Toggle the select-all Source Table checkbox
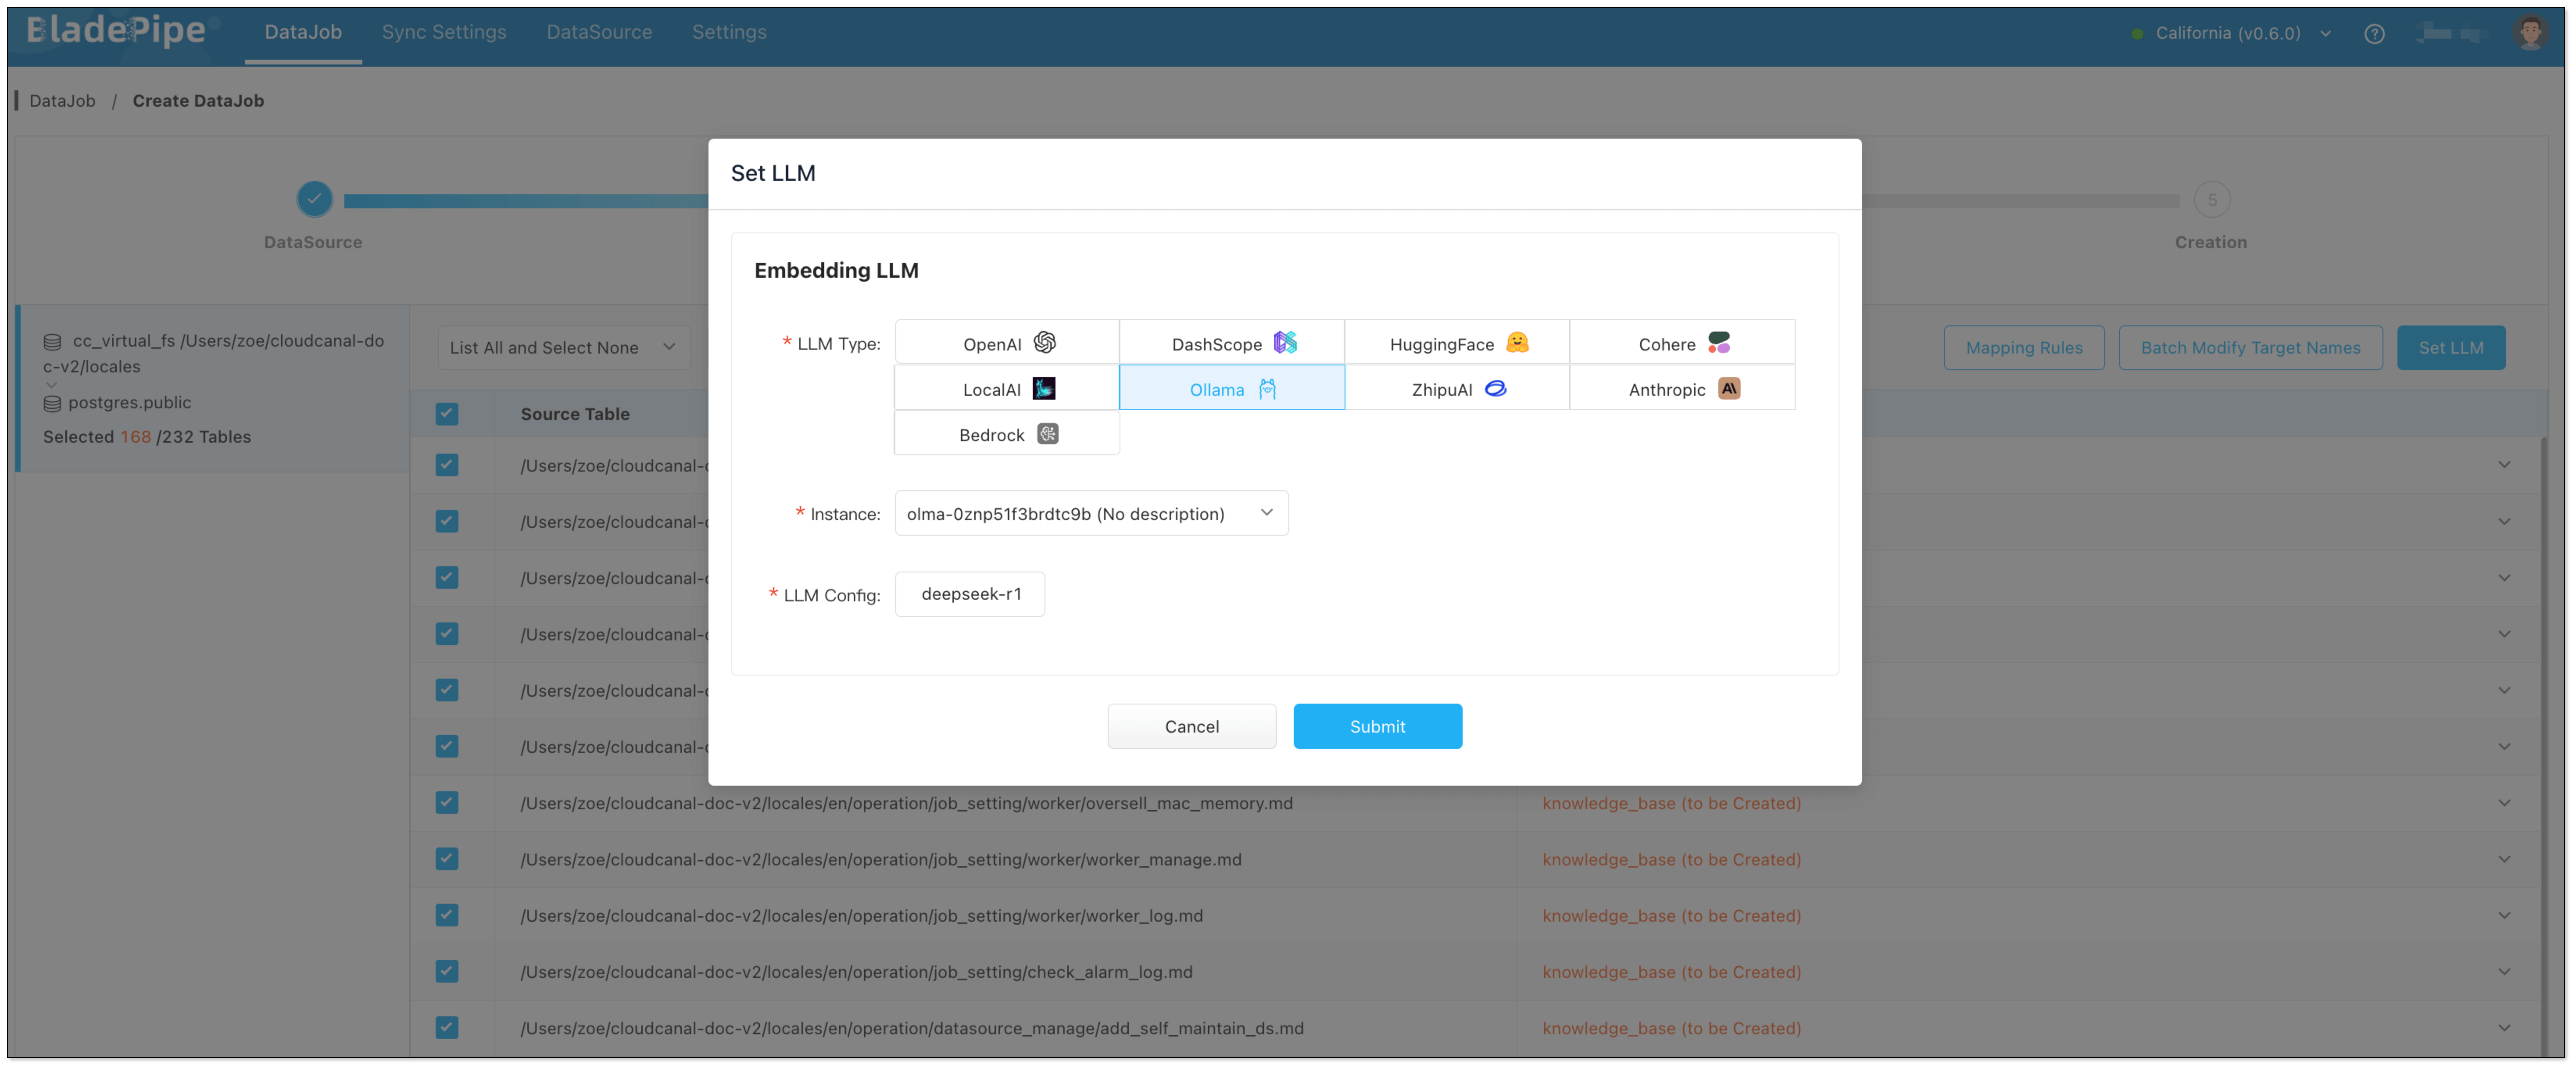This screenshot has width=2576, height=1069. point(447,414)
